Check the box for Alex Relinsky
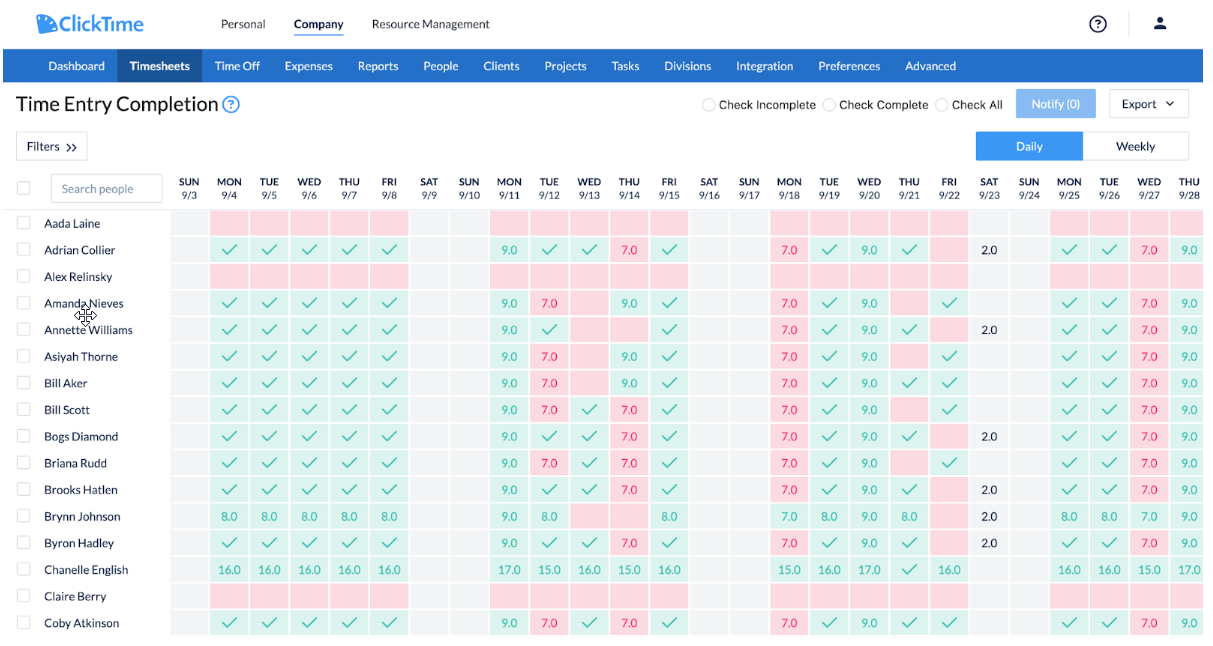1213x646 pixels. point(24,277)
